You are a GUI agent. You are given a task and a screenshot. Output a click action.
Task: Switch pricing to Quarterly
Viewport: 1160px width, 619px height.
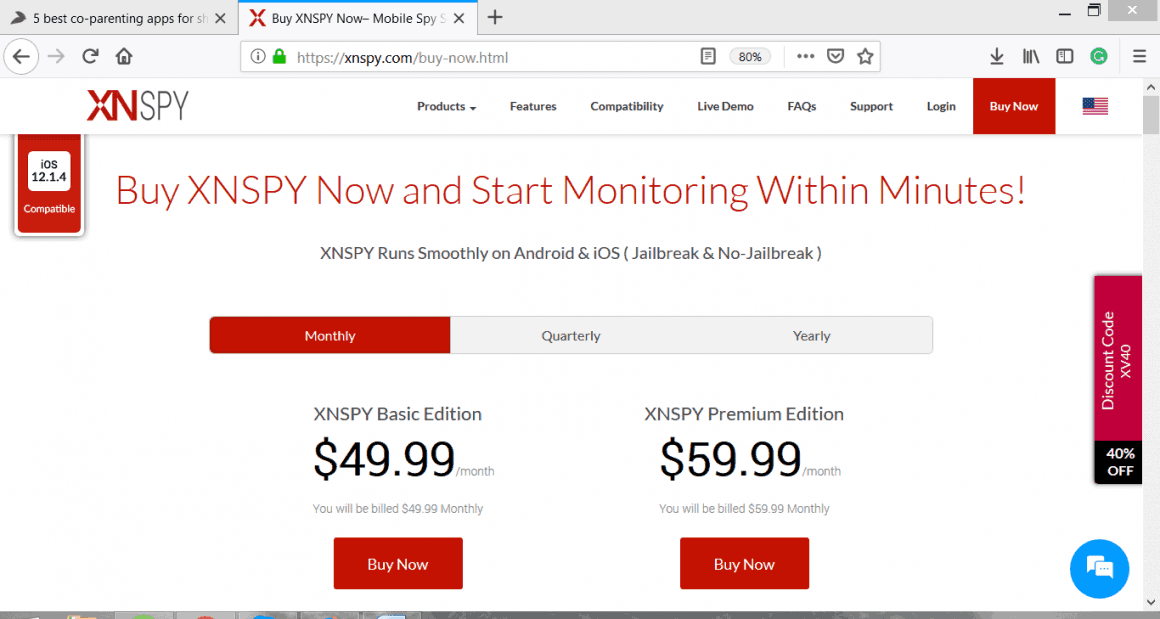tap(570, 335)
